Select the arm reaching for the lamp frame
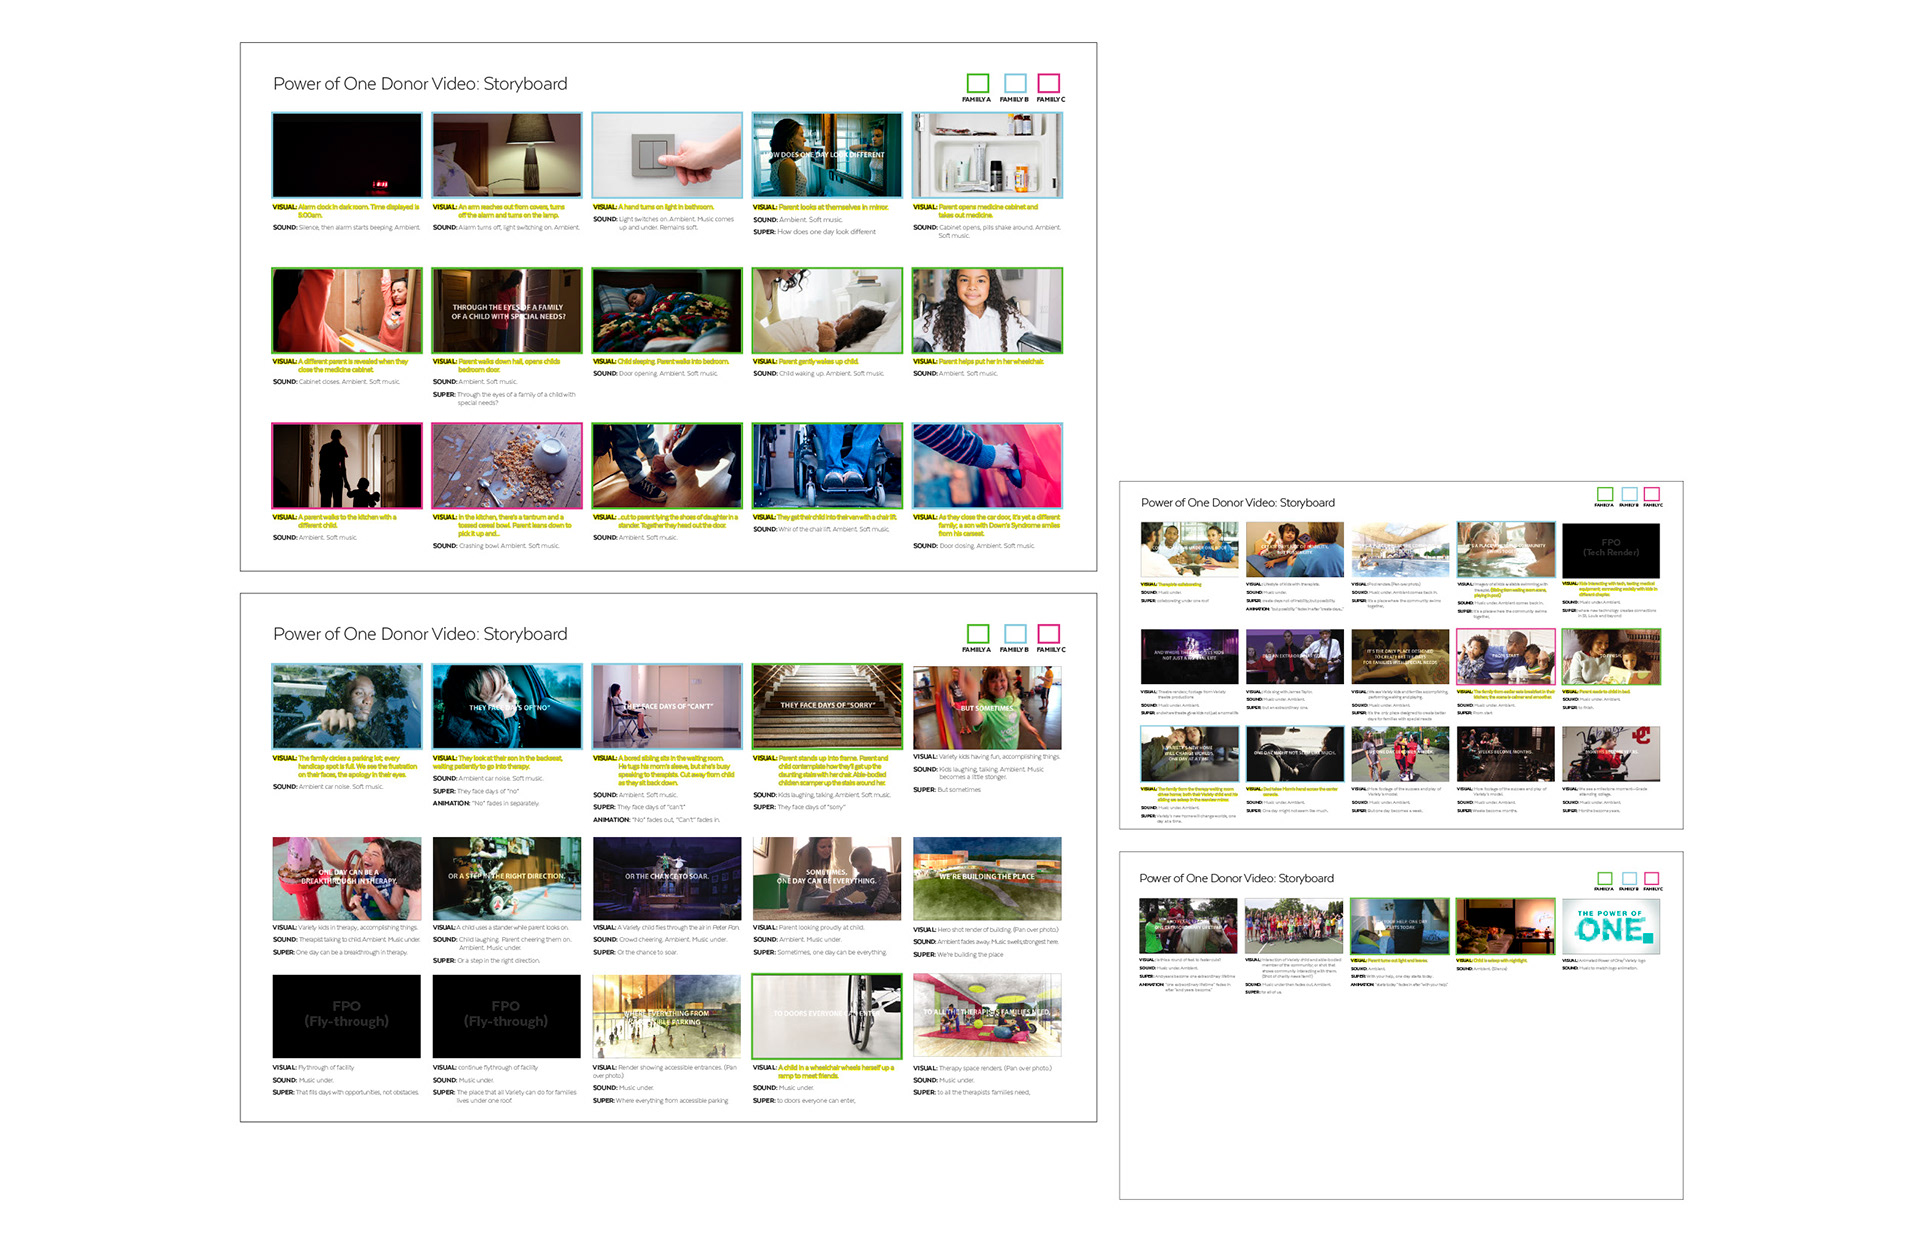Screen dimensions: 1920x1242 click(507, 155)
